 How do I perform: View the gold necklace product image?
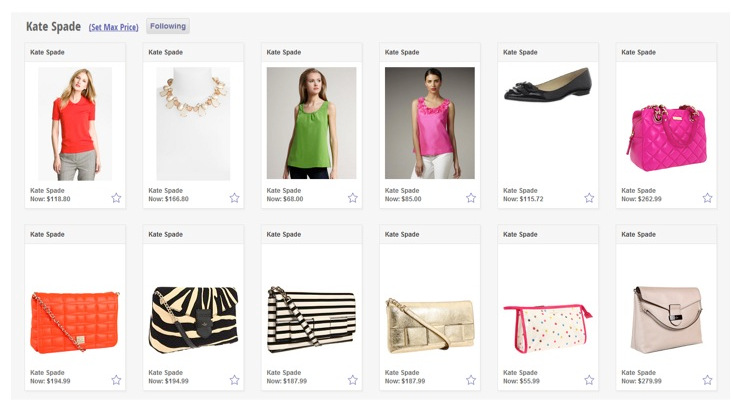coord(193,124)
